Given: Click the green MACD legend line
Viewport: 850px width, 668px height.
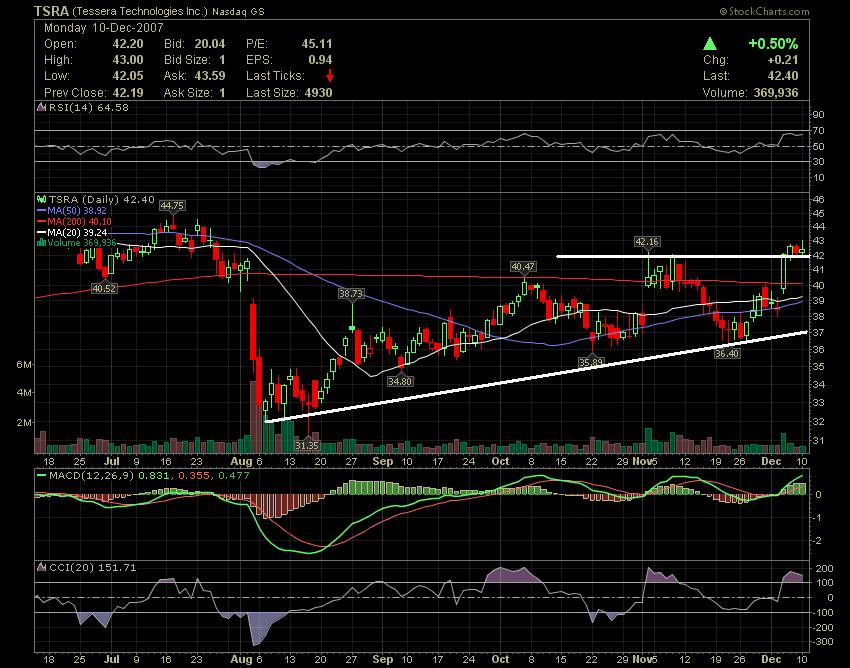Looking at the screenshot, I should pos(42,476).
